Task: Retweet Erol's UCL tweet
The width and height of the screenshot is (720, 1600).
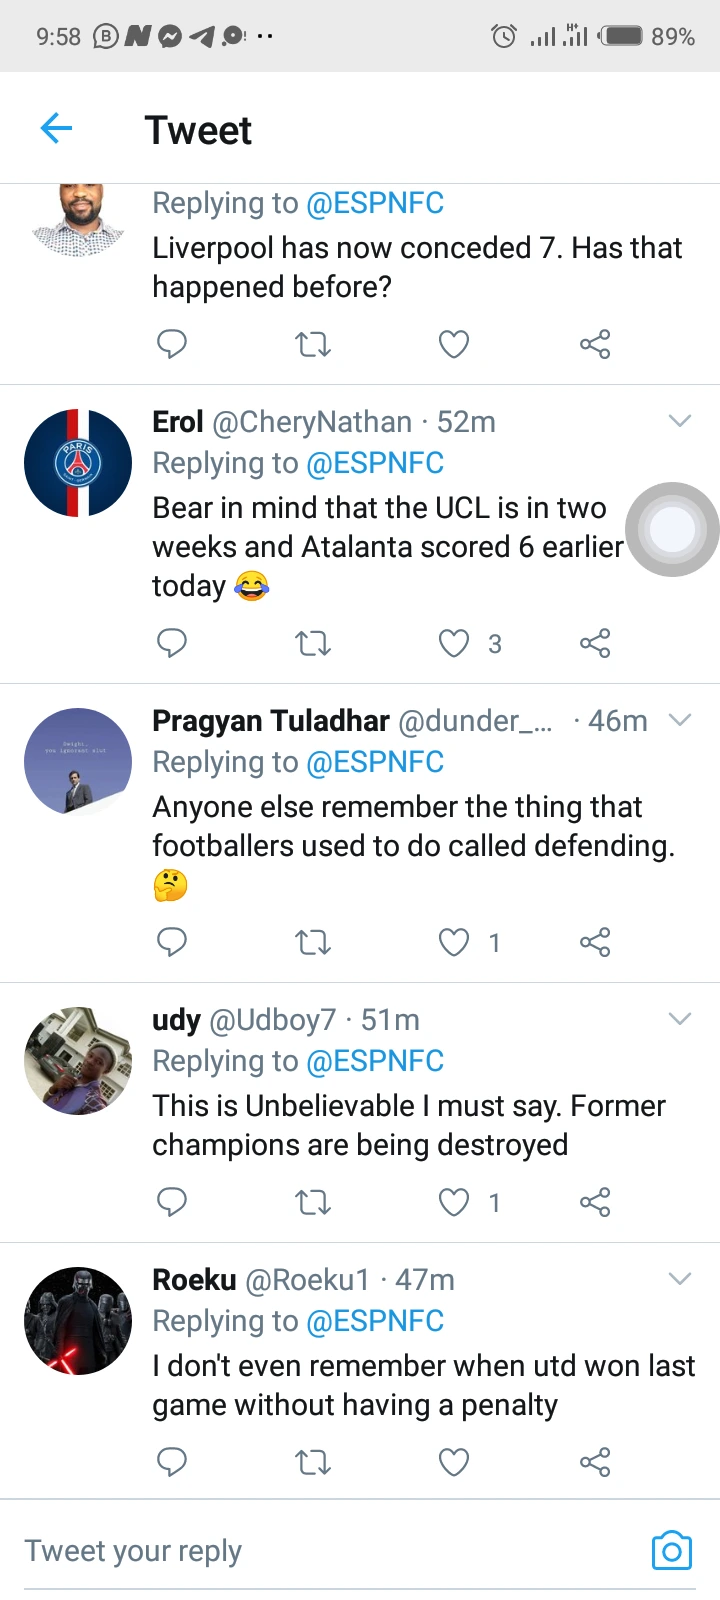Action: (313, 643)
